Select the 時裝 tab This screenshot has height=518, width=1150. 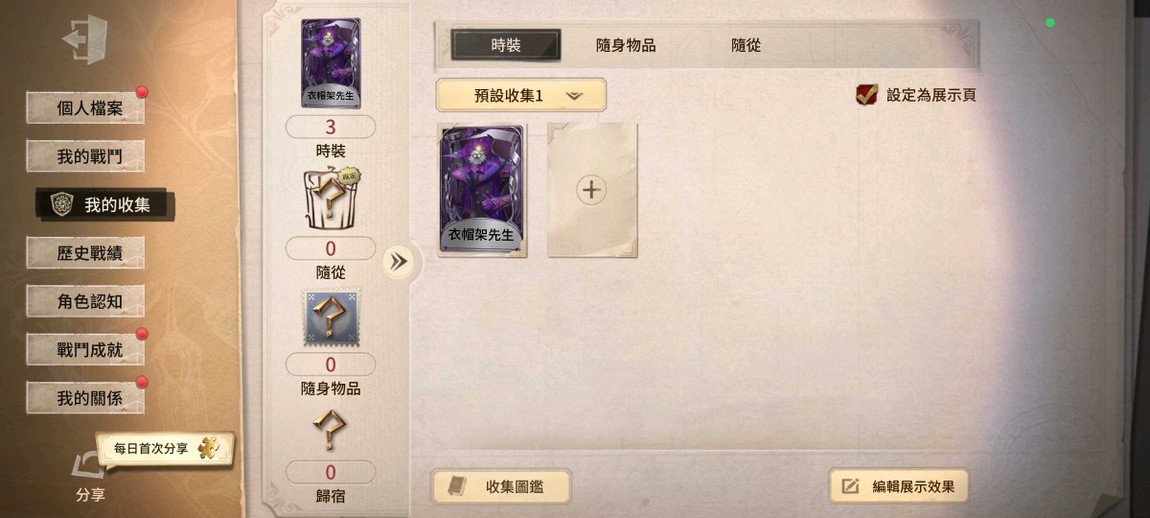click(506, 45)
